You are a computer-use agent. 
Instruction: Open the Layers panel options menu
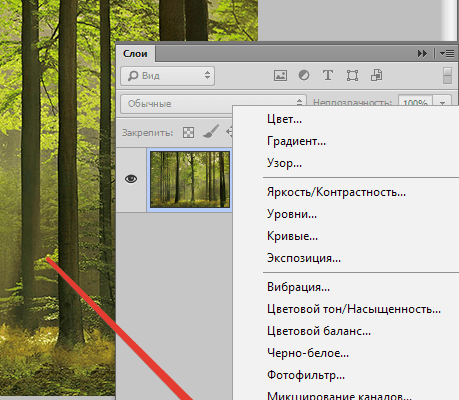[x=447, y=54]
